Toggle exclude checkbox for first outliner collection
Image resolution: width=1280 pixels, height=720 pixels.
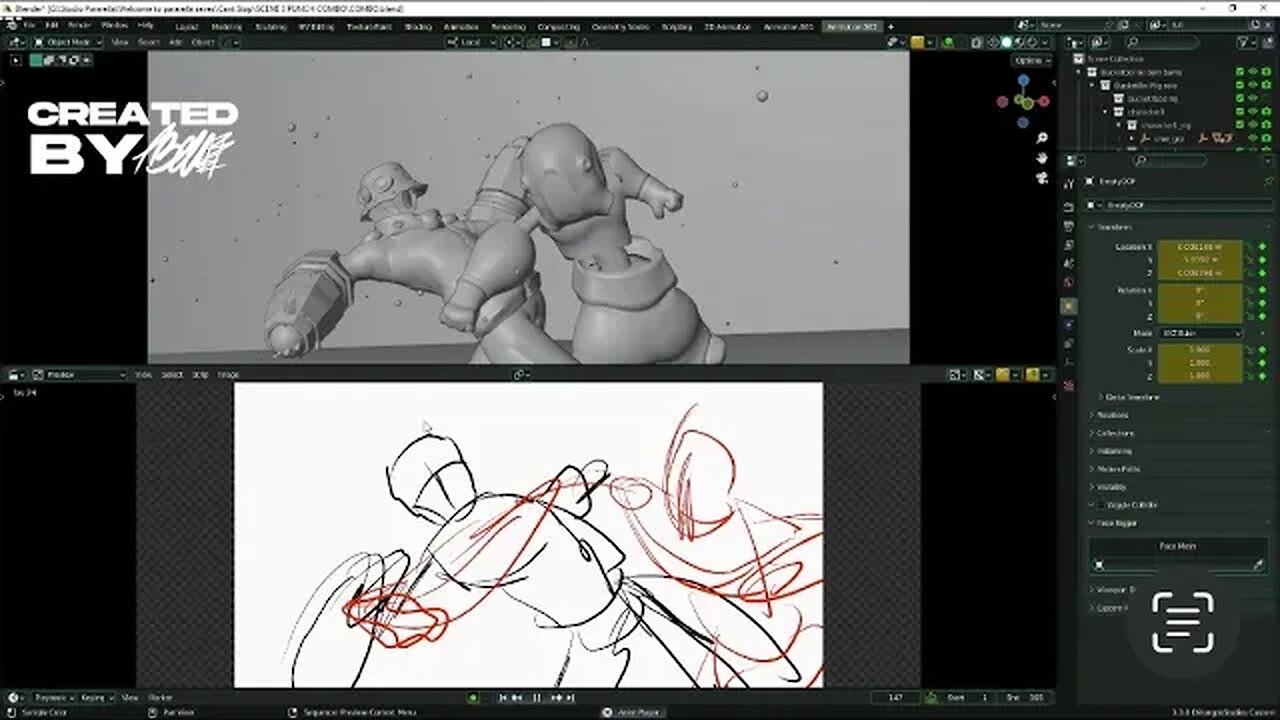coord(1240,72)
